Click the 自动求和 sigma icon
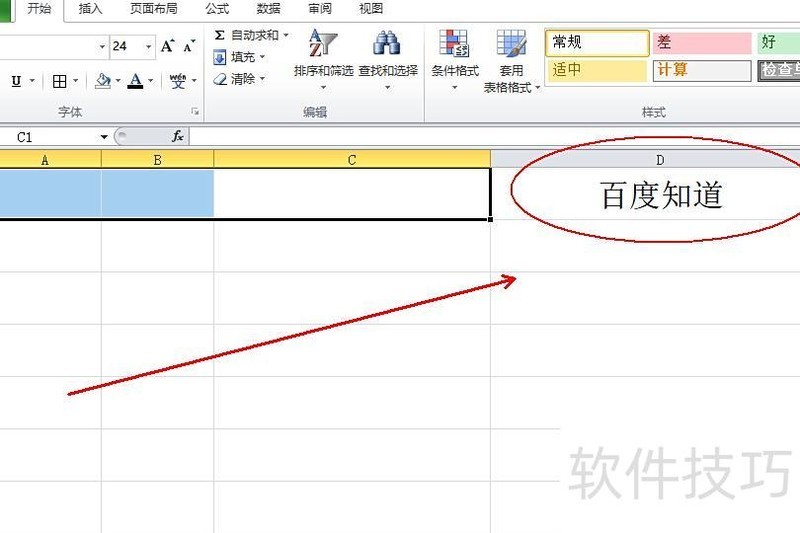The image size is (800, 533). tap(219, 35)
